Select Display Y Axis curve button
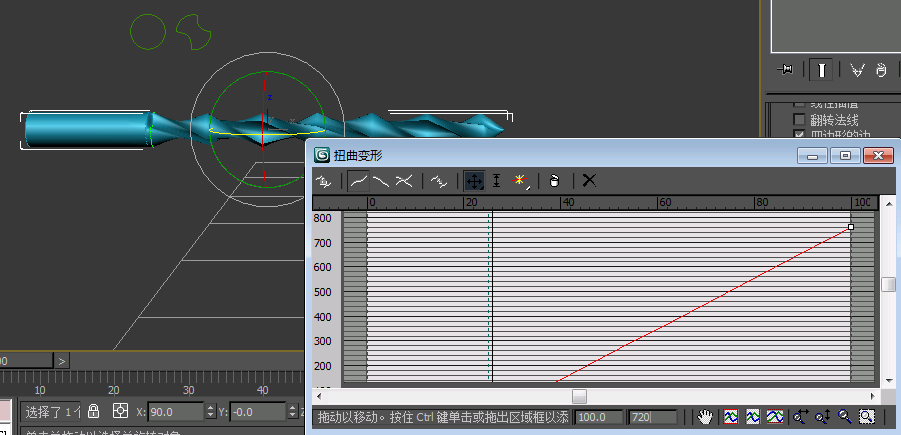The height and width of the screenshot is (435, 901). 380,181
